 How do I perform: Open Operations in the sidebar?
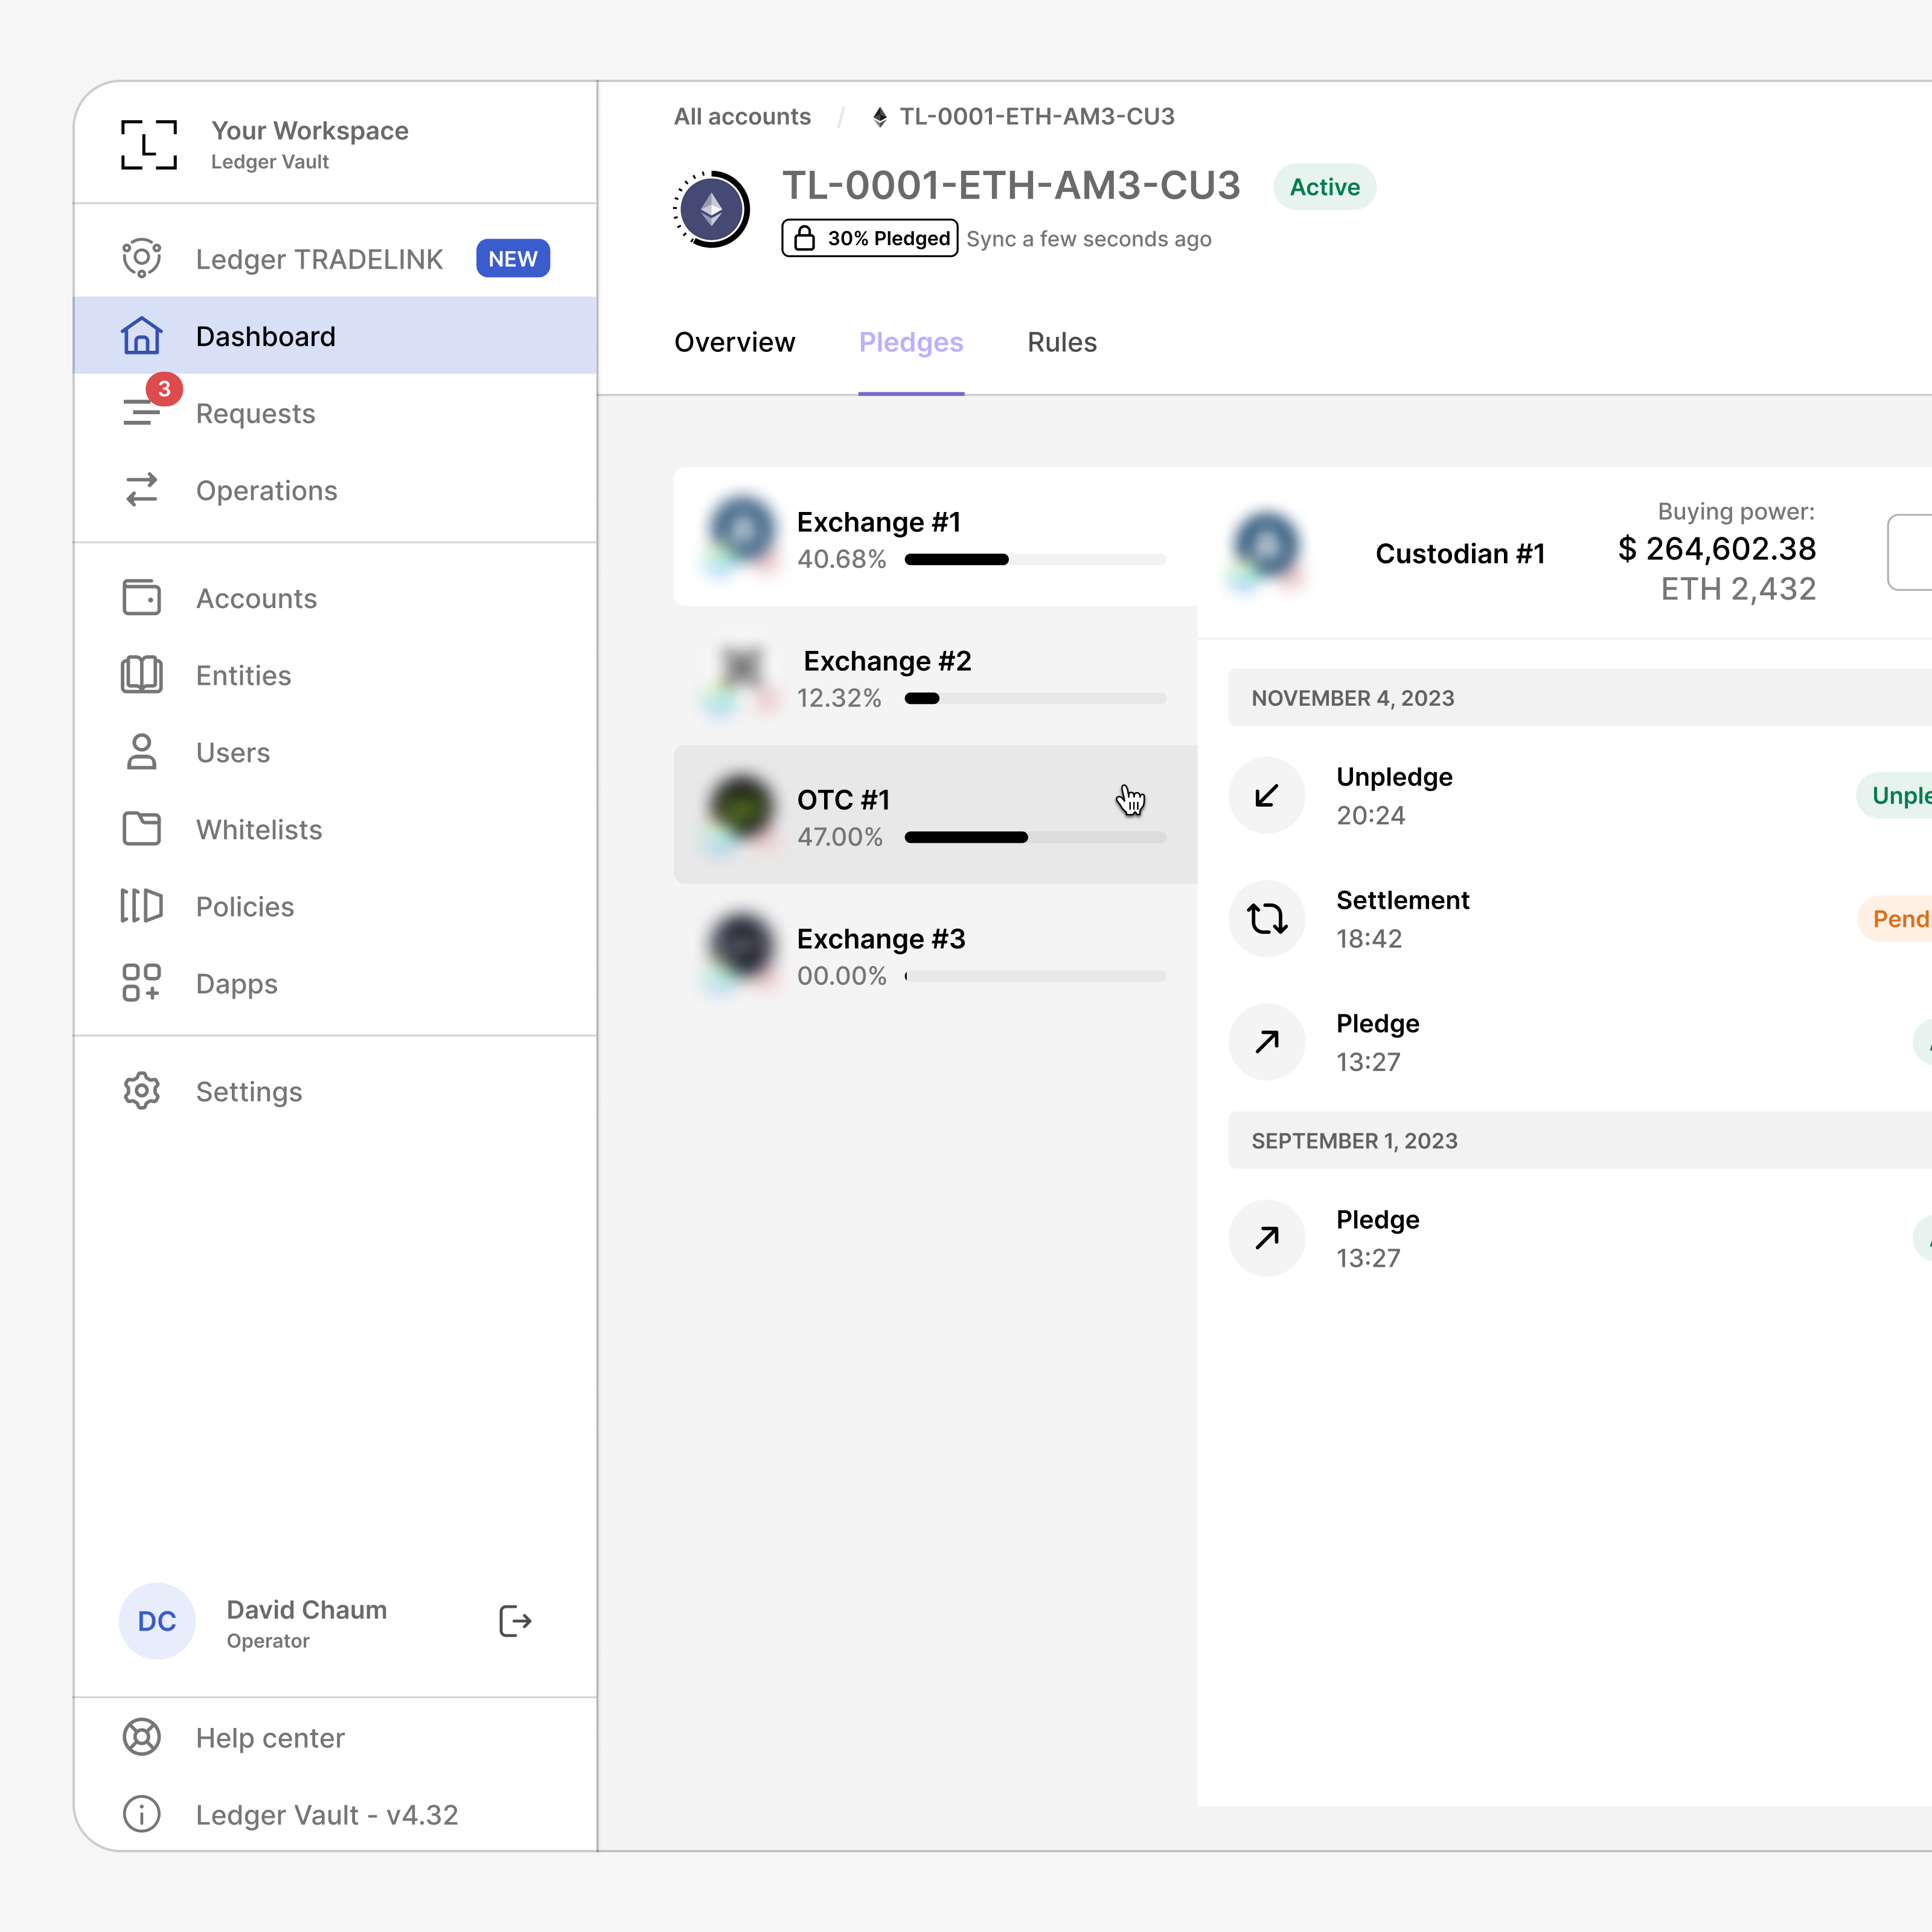[335, 490]
